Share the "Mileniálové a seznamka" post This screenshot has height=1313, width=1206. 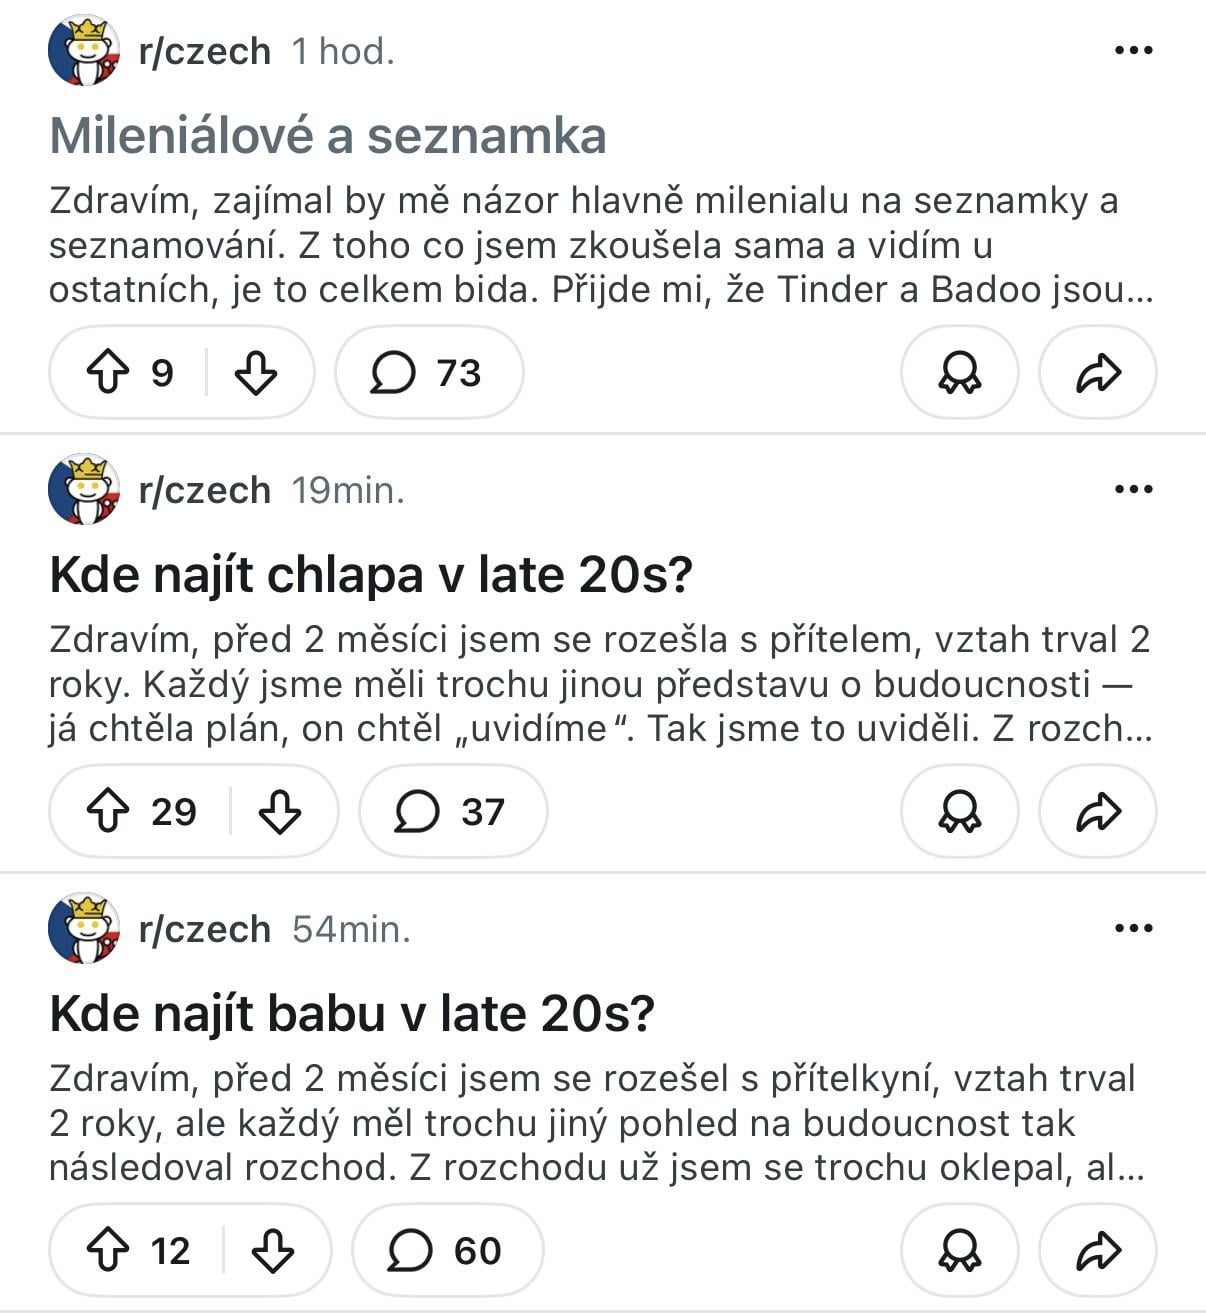pyautogui.click(x=1097, y=373)
